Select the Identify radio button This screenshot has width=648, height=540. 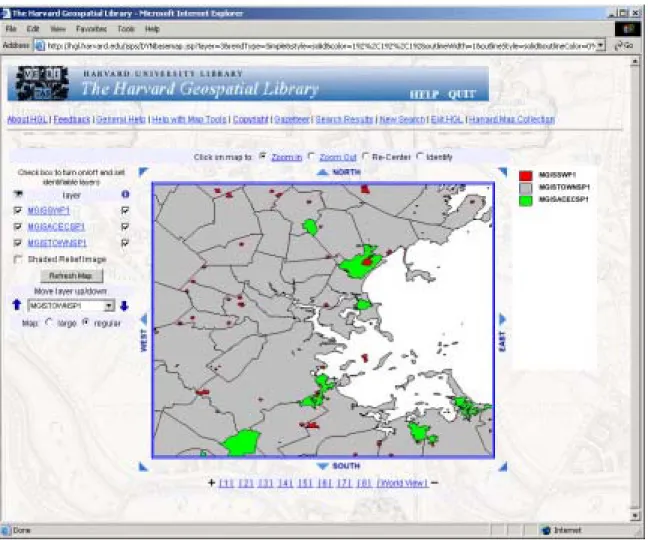tap(419, 156)
